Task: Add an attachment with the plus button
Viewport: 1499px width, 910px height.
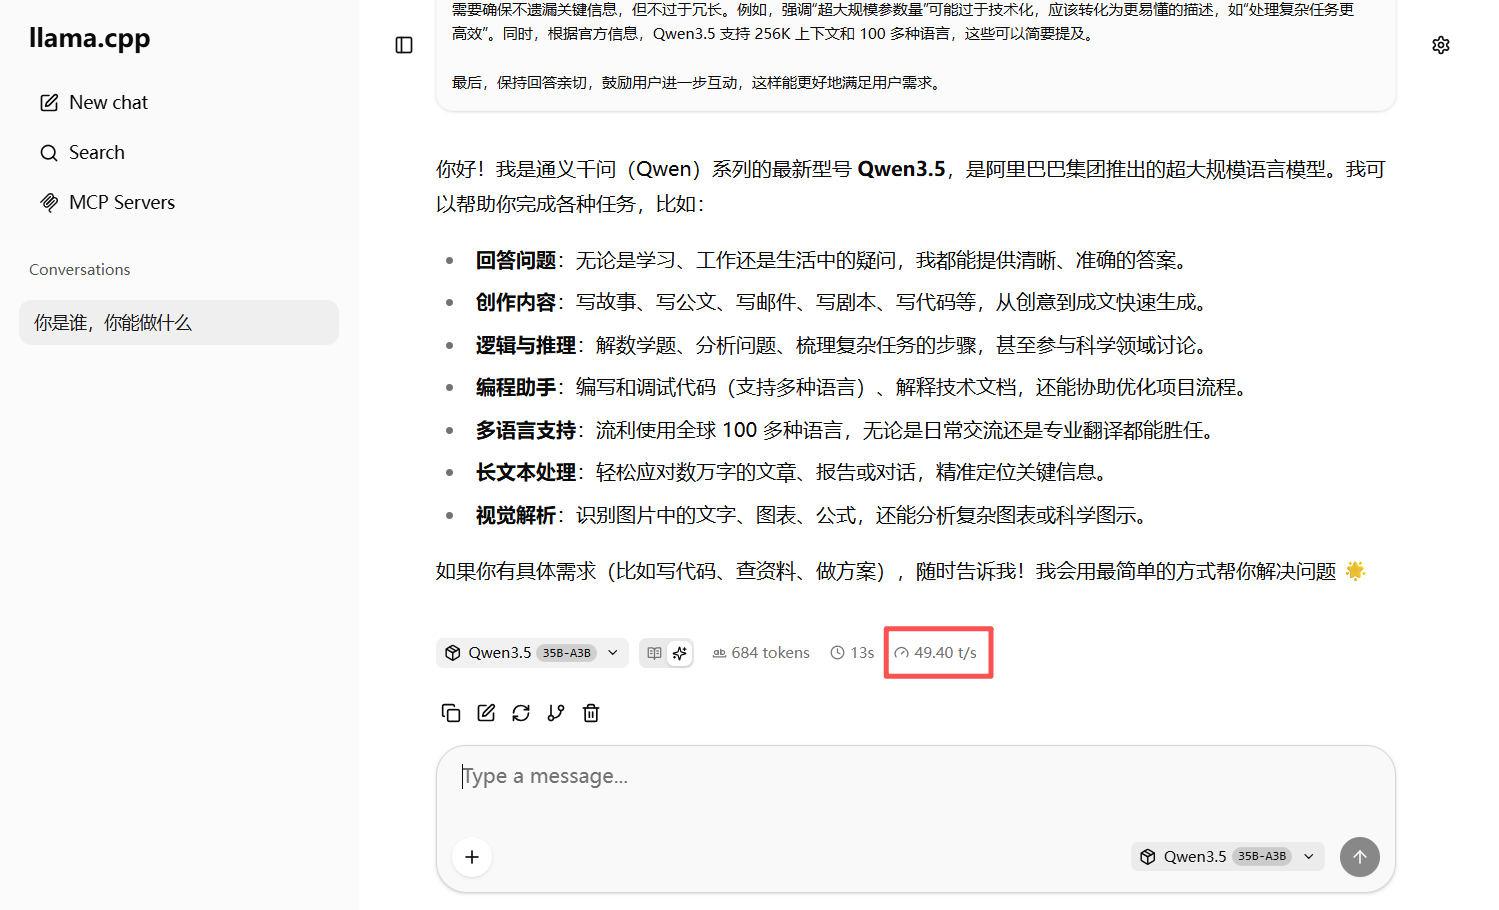Action: 472,857
